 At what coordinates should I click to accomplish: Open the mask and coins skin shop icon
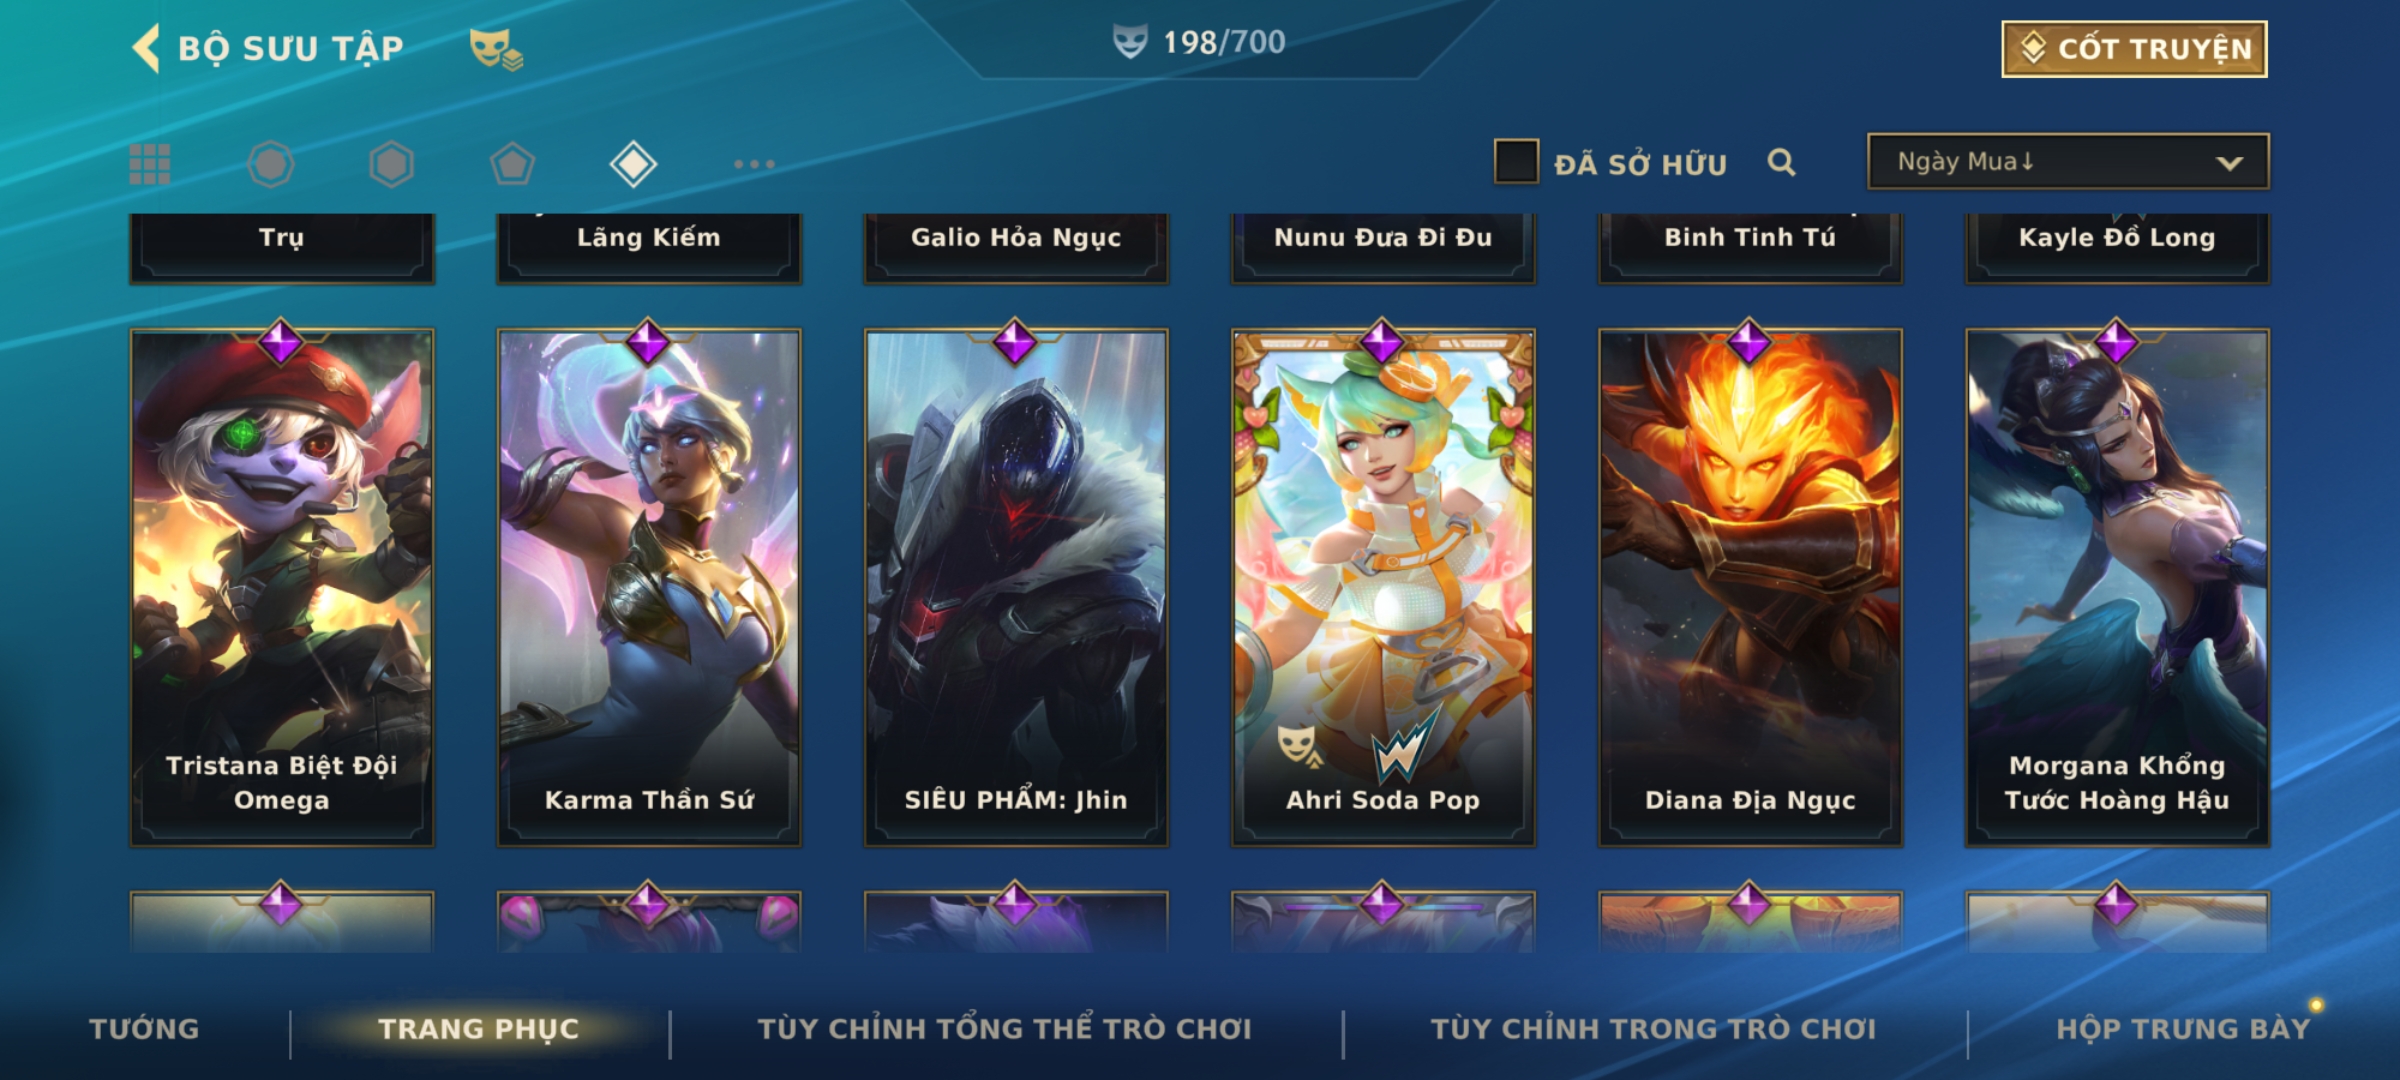point(496,48)
